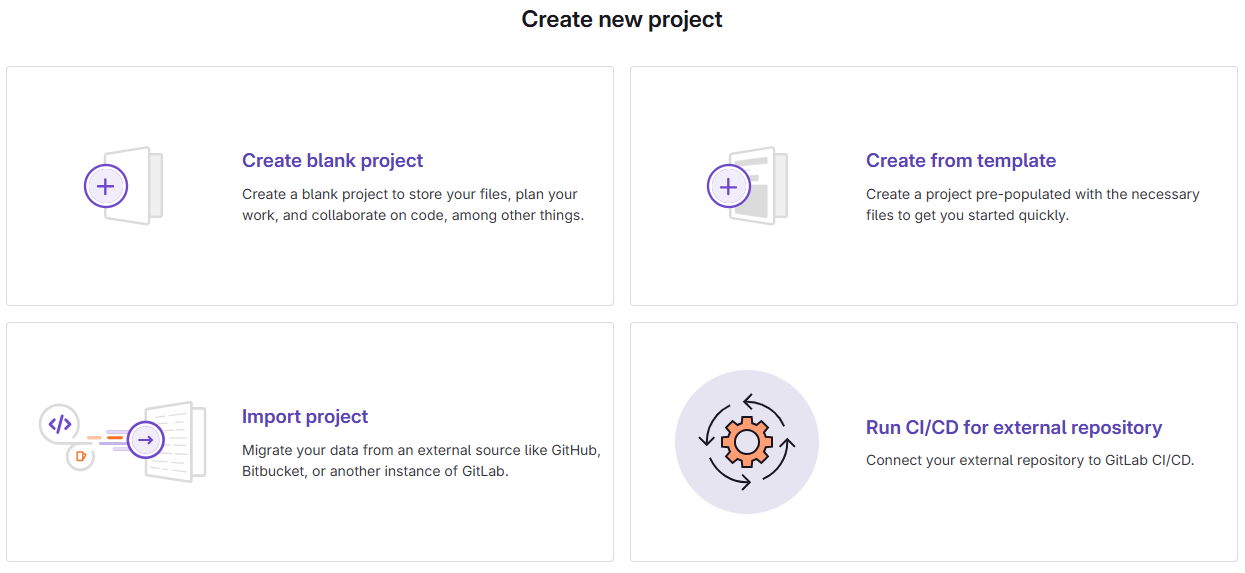Click the migrate your data description text
Image resolution: width=1245 pixels, height=573 pixels.
[x=420, y=461]
